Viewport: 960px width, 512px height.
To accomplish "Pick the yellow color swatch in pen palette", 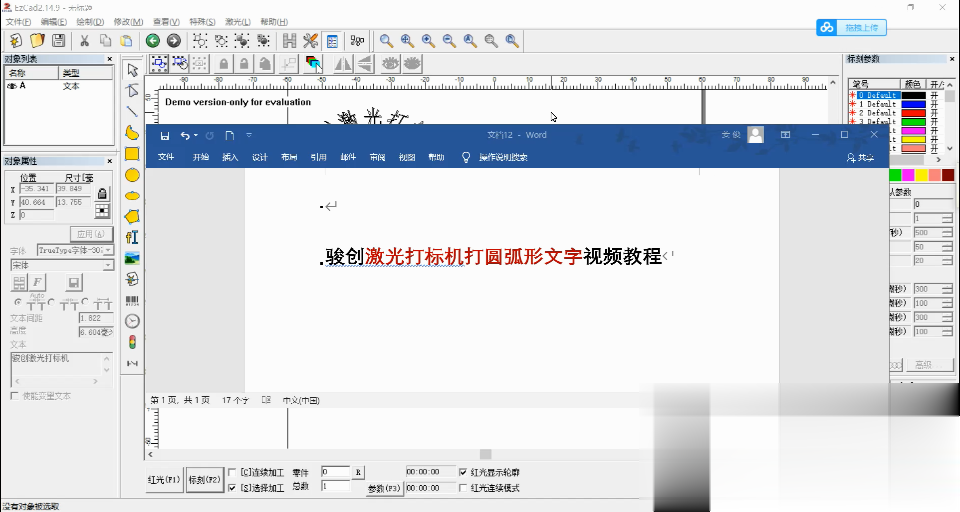I will click(x=921, y=175).
